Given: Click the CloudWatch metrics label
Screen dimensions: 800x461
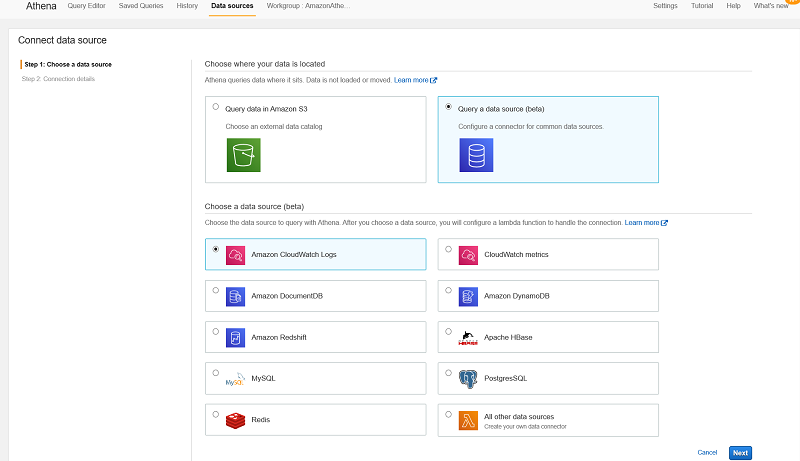Looking at the screenshot, I should click(516, 254).
